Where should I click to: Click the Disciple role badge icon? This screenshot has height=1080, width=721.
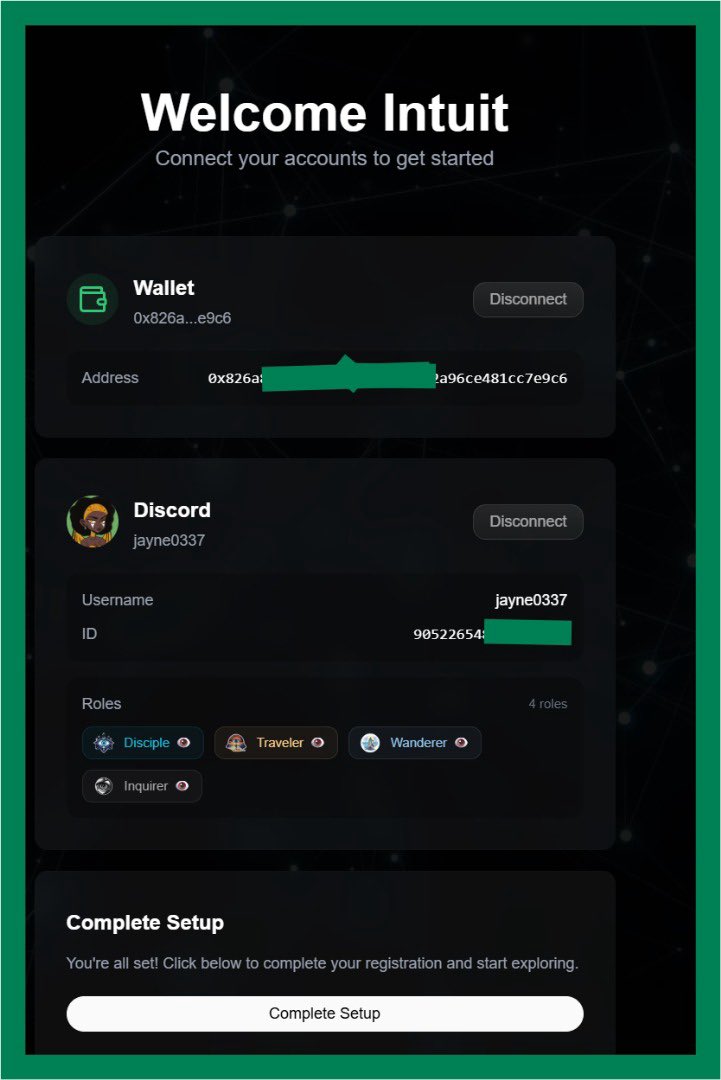point(104,742)
